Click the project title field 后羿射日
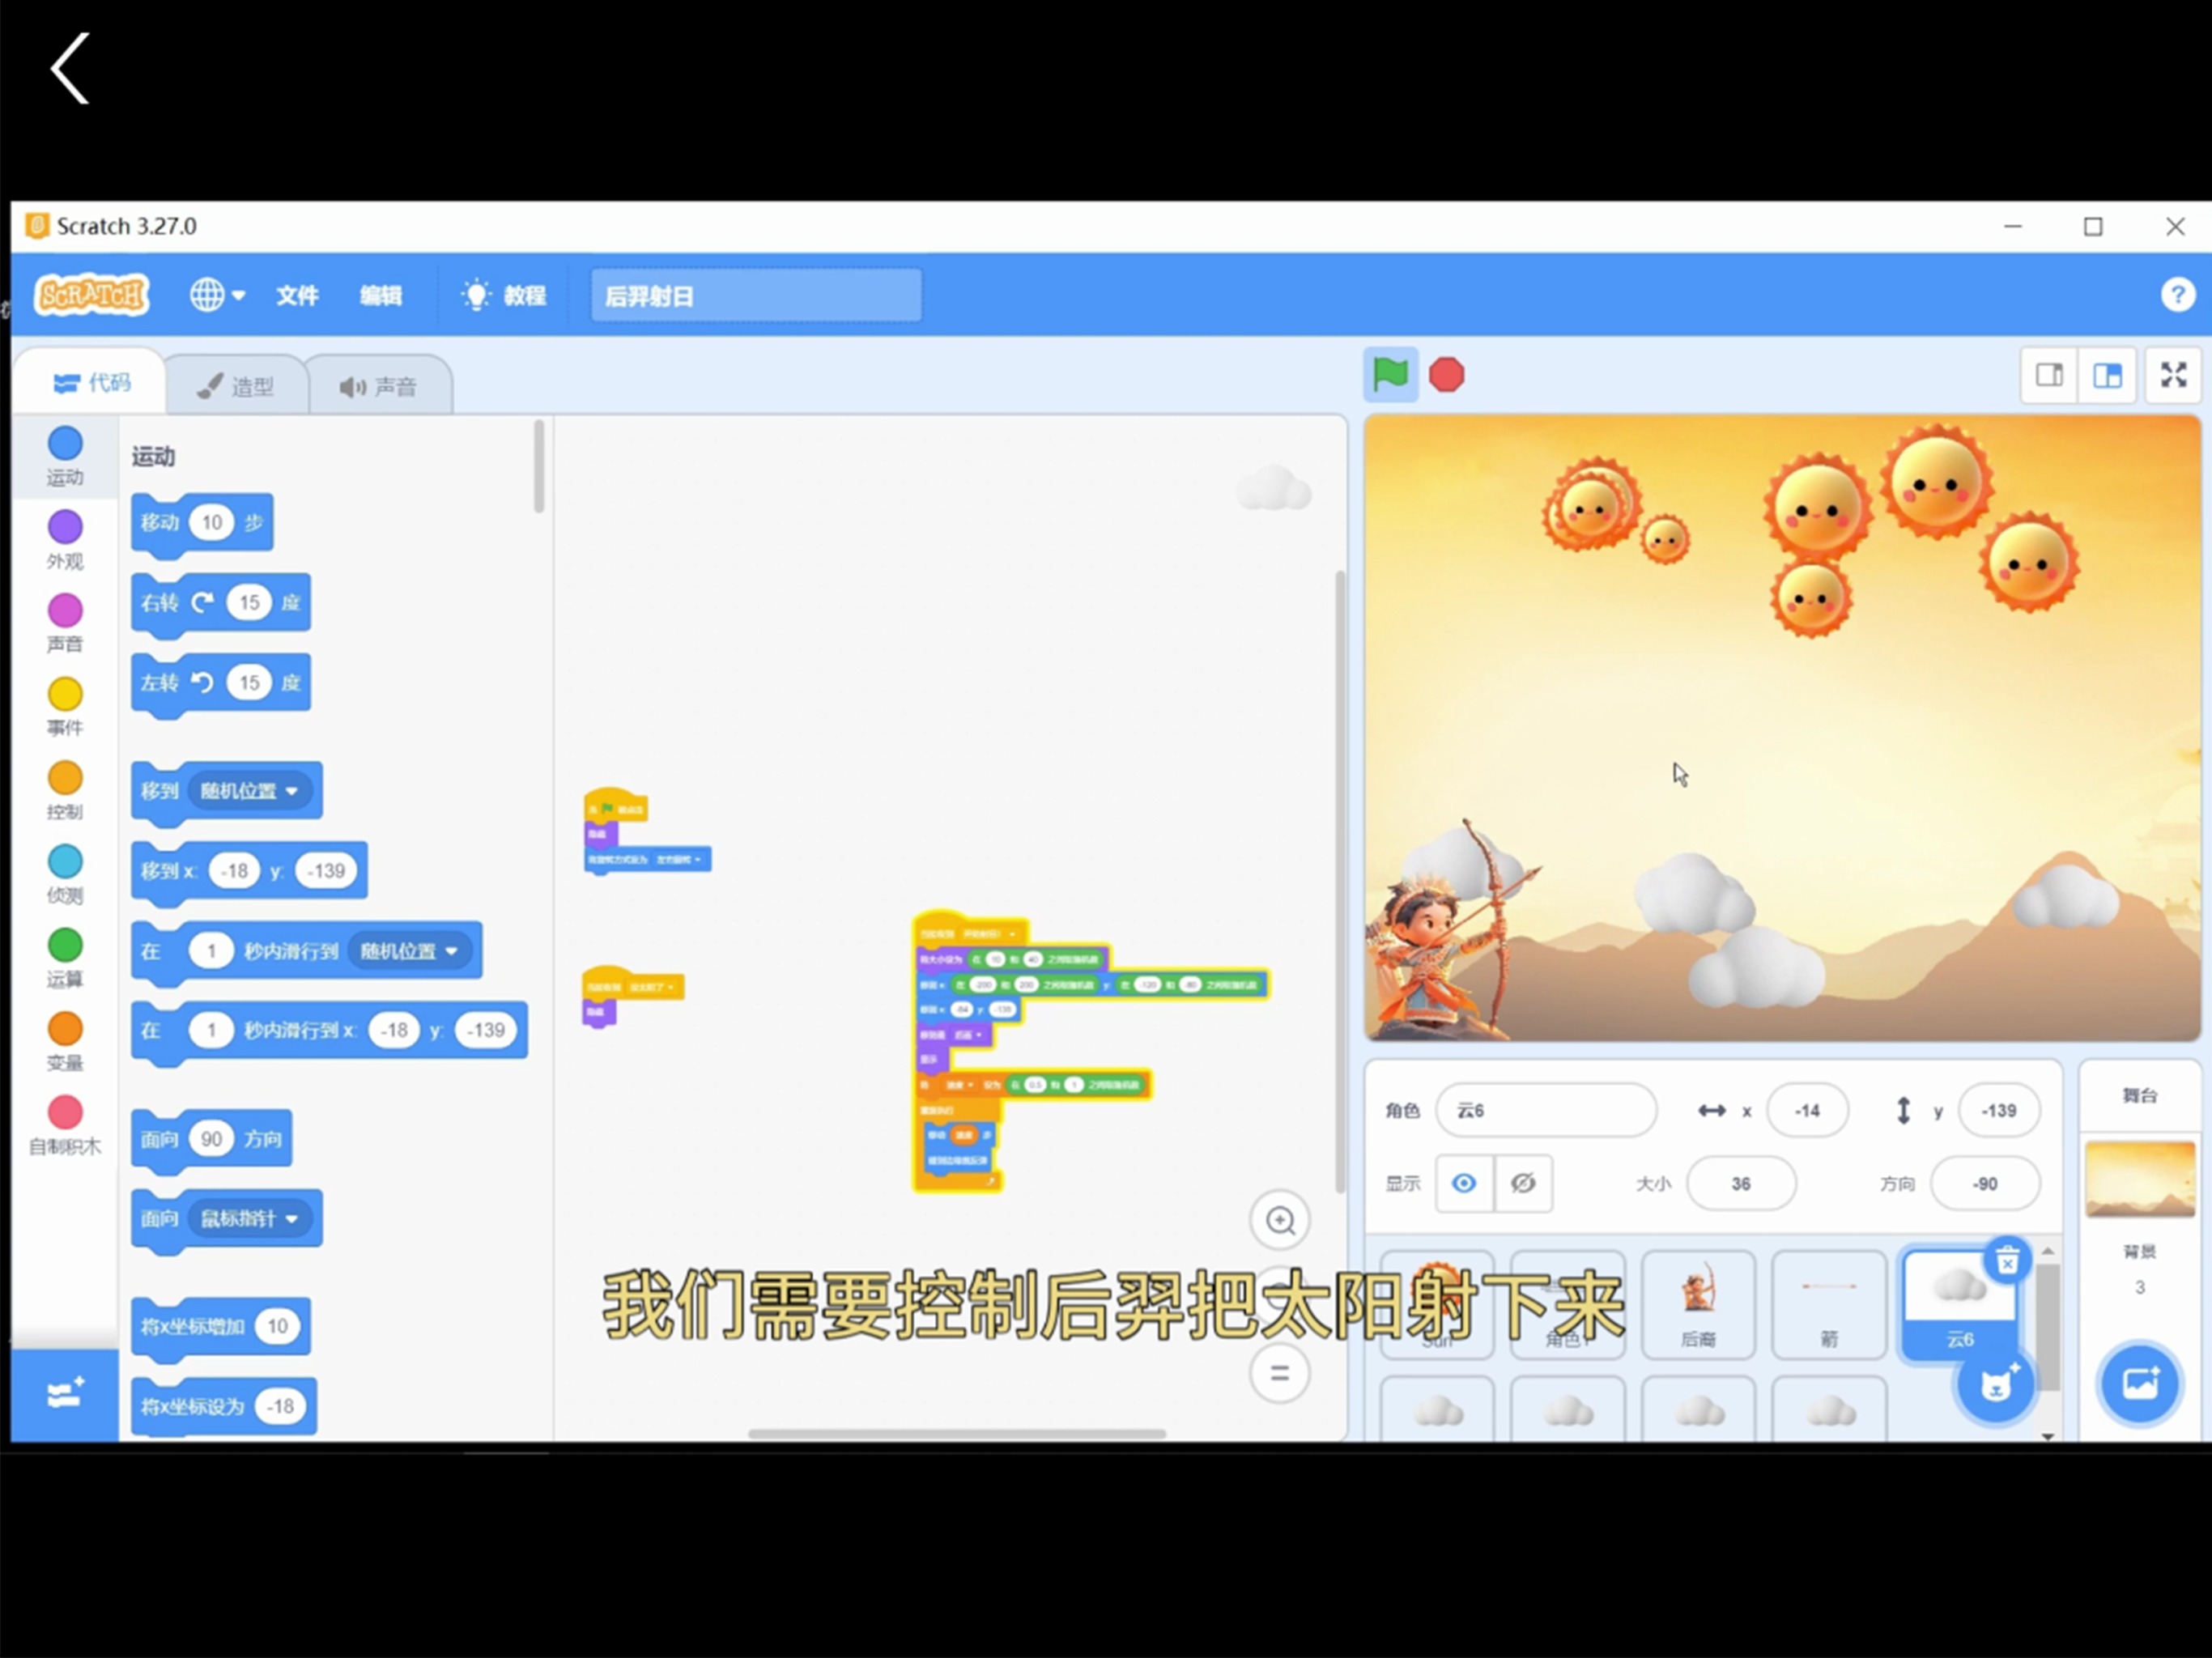Viewport: 2212px width, 1658px height. point(755,296)
